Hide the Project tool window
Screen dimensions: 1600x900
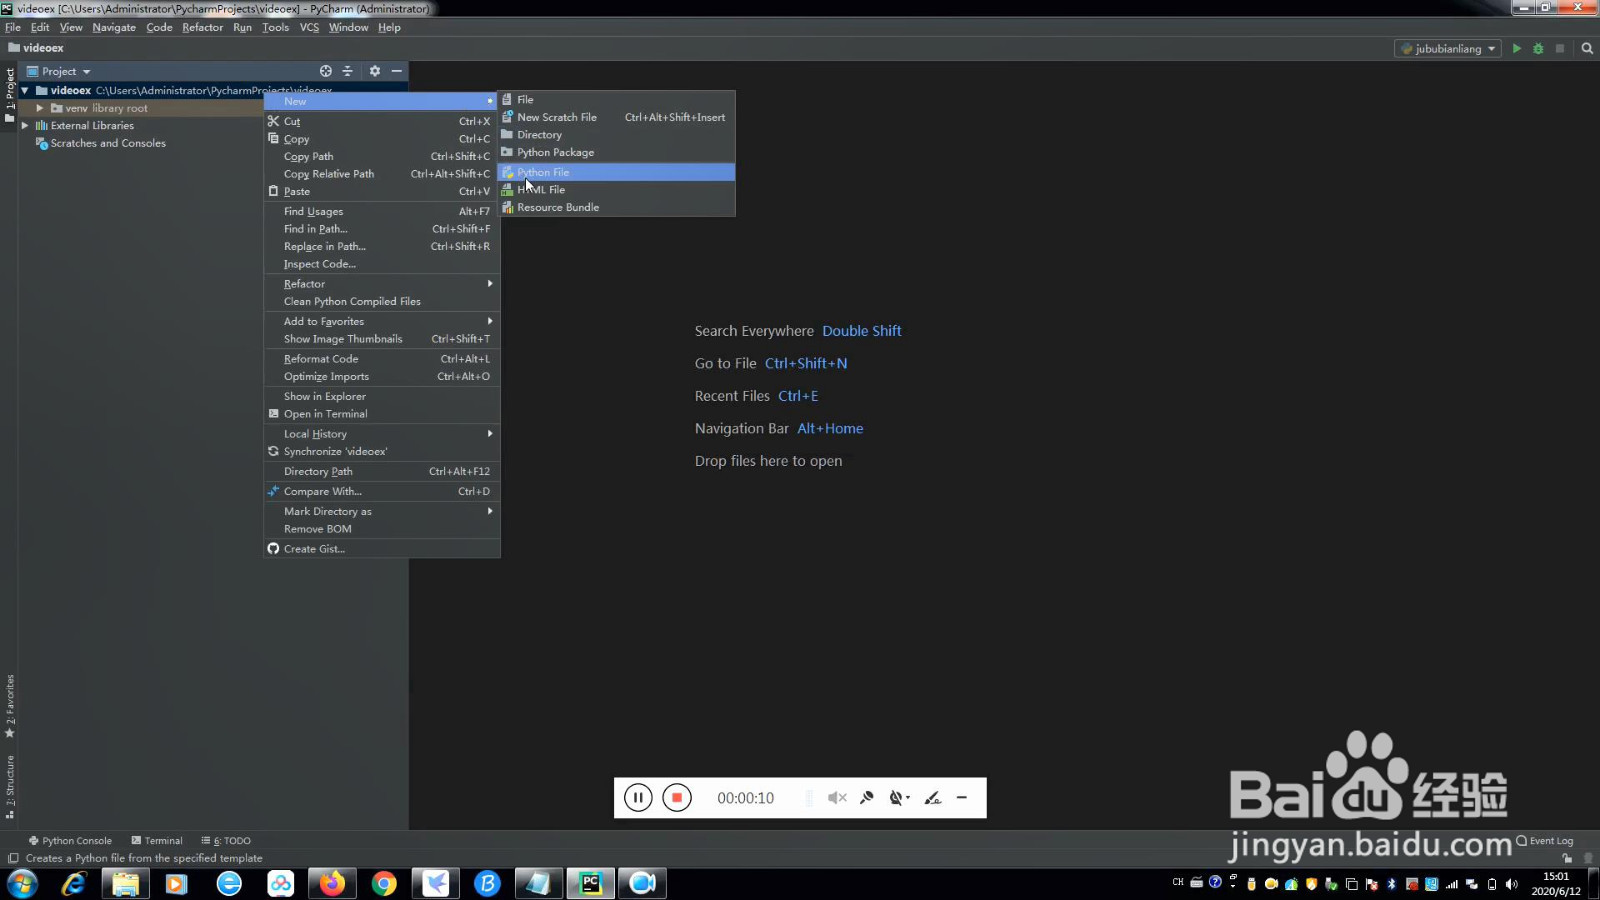click(397, 71)
